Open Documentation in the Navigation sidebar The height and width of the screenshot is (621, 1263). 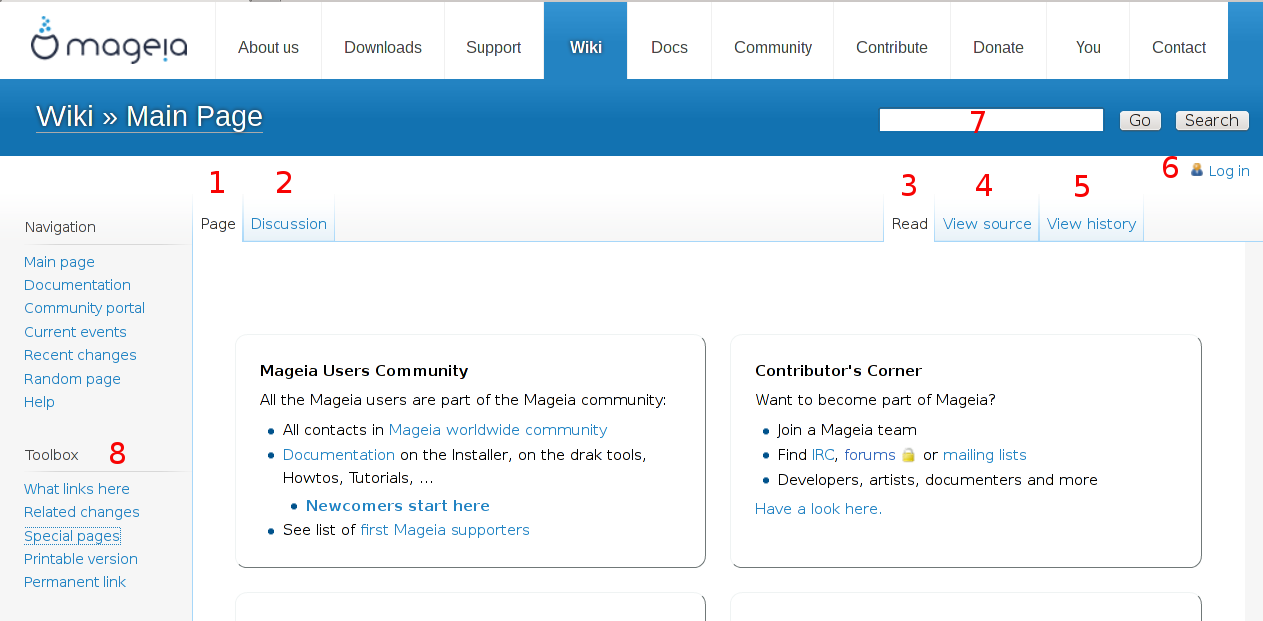pos(77,285)
